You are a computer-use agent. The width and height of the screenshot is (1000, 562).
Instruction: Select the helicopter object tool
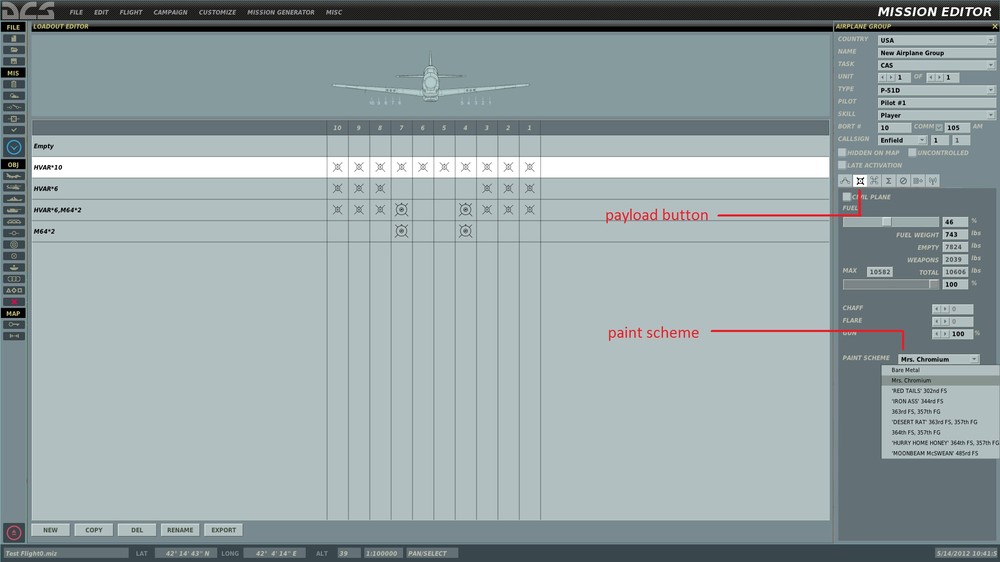[13, 188]
